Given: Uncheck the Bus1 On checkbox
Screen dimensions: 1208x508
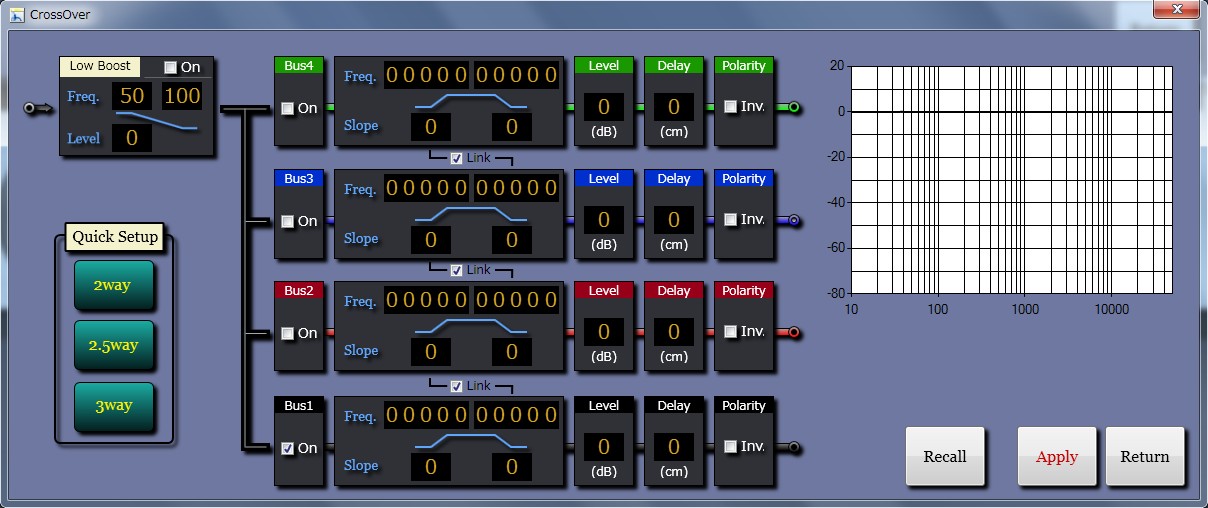Looking at the screenshot, I should (288, 449).
